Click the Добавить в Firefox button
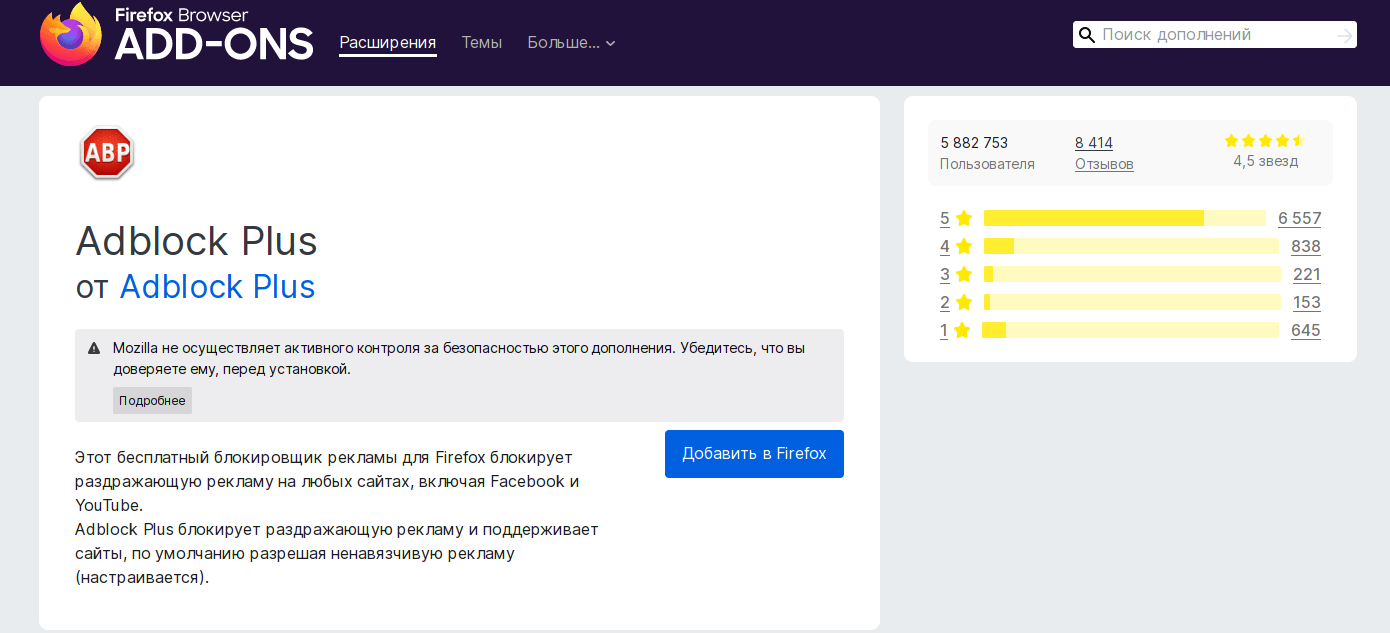This screenshot has height=633, width=1390. [754, 454]
